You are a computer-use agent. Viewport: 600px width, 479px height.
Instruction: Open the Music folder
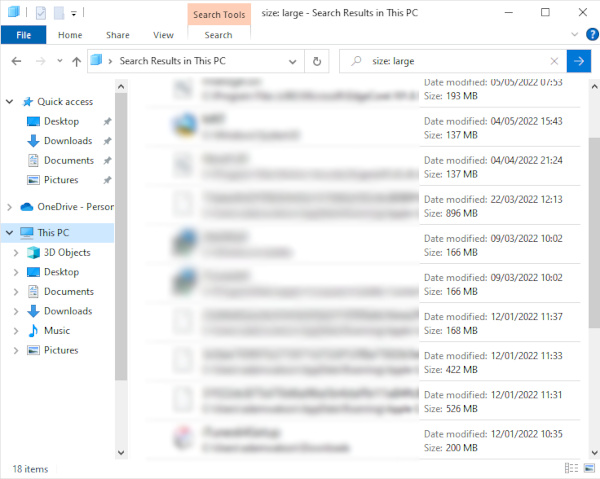[x=57, y=331]
